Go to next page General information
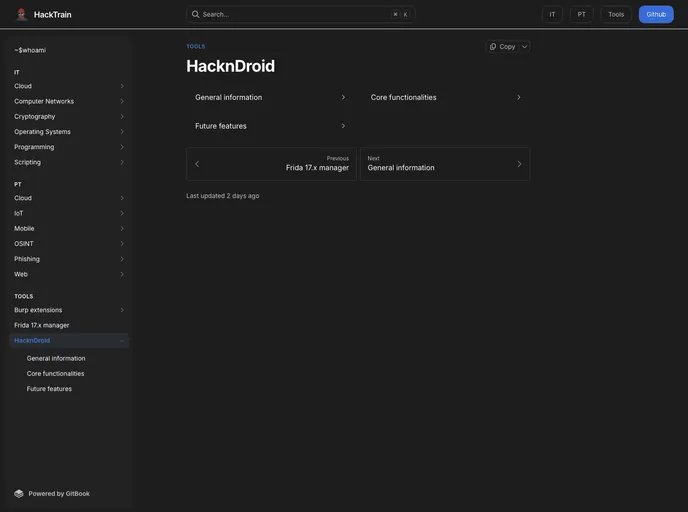688x512 pixels. 445,164
